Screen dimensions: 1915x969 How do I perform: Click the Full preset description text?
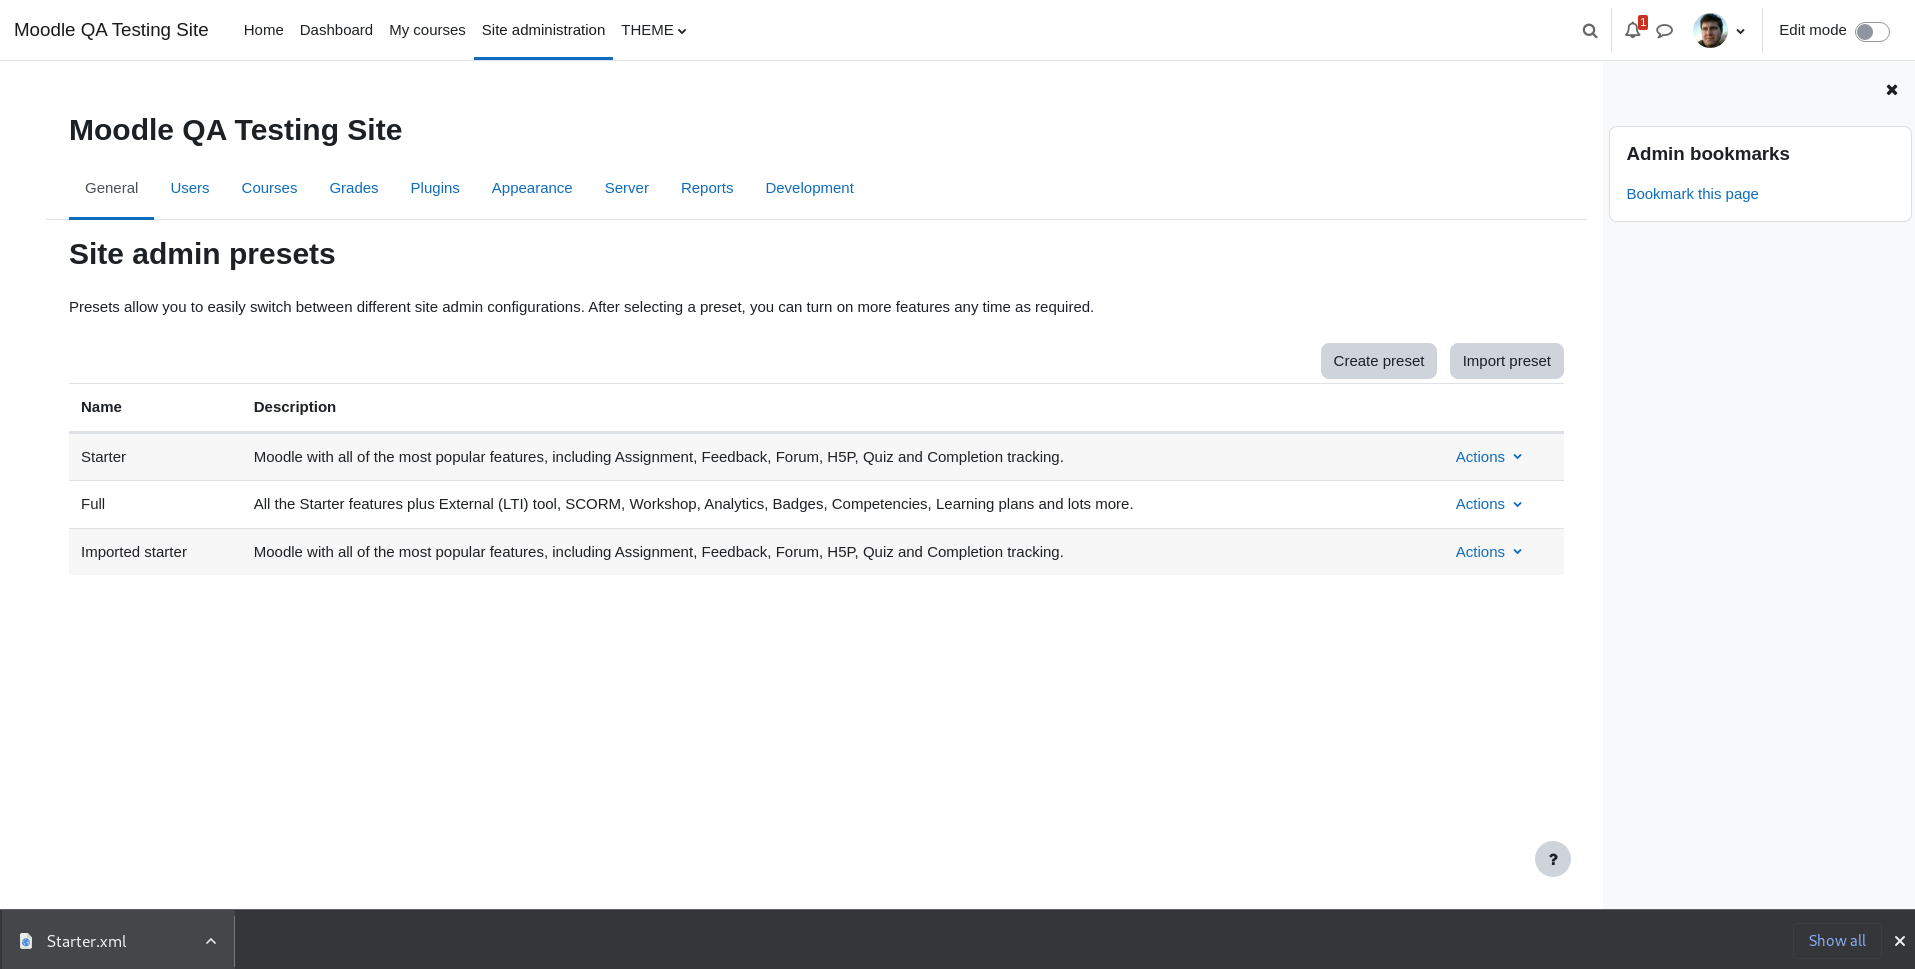pos(693,504)
